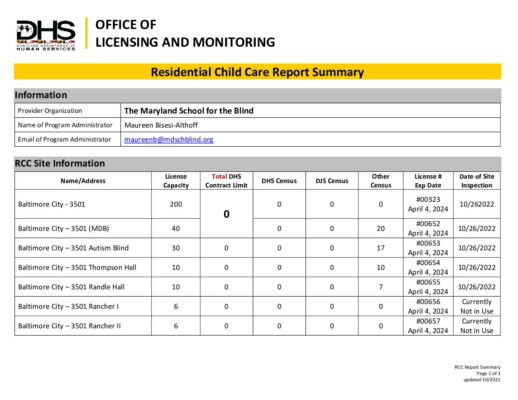Image resolution: width=518 pixels, height=400 pixels.
Task: Click 'RCC Report Summary' footer text
Action: 477,367
